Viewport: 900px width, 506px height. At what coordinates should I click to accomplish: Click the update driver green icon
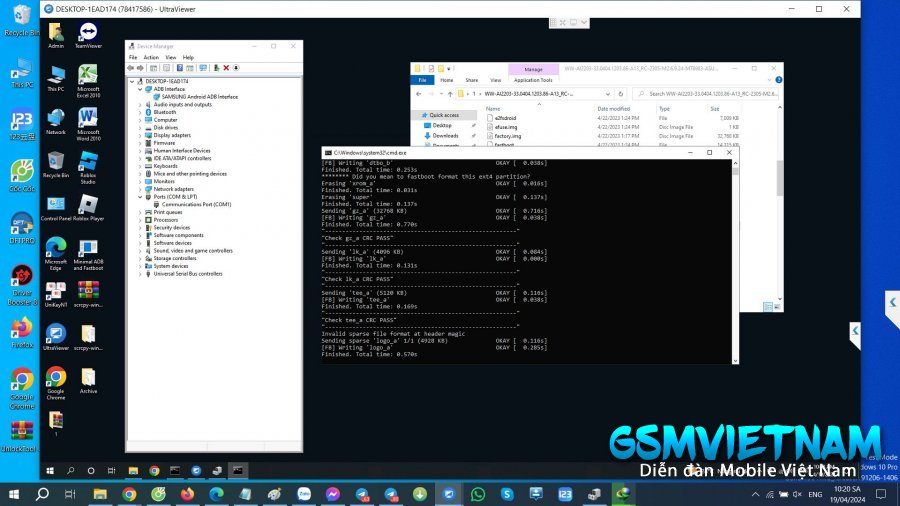pos(216,68)
